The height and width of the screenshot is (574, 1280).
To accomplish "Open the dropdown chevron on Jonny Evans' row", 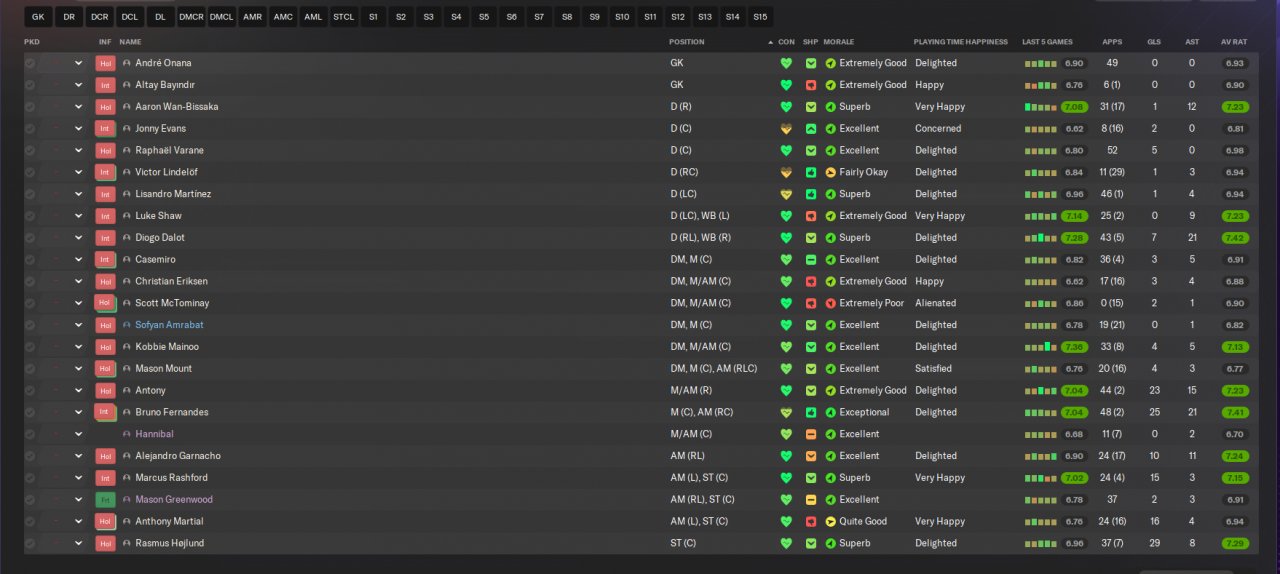I will point(78,129).
